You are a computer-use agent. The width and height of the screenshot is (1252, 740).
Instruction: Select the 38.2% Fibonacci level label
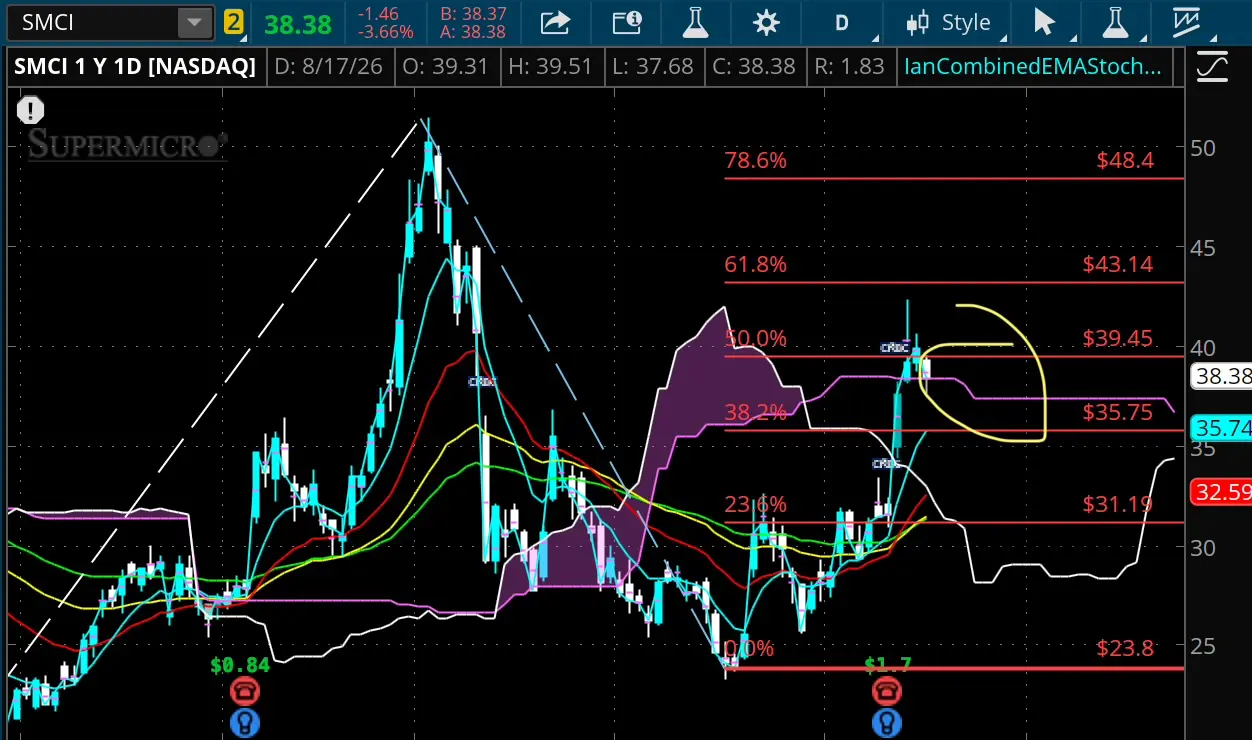(756, 412)
